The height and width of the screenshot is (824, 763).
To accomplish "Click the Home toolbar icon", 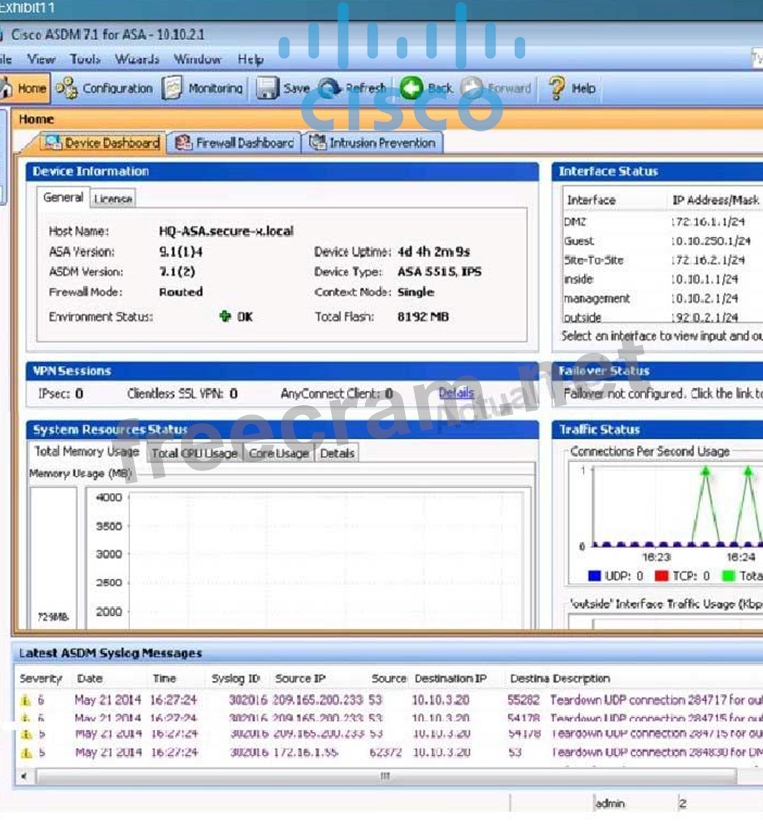I will point(8,88).
